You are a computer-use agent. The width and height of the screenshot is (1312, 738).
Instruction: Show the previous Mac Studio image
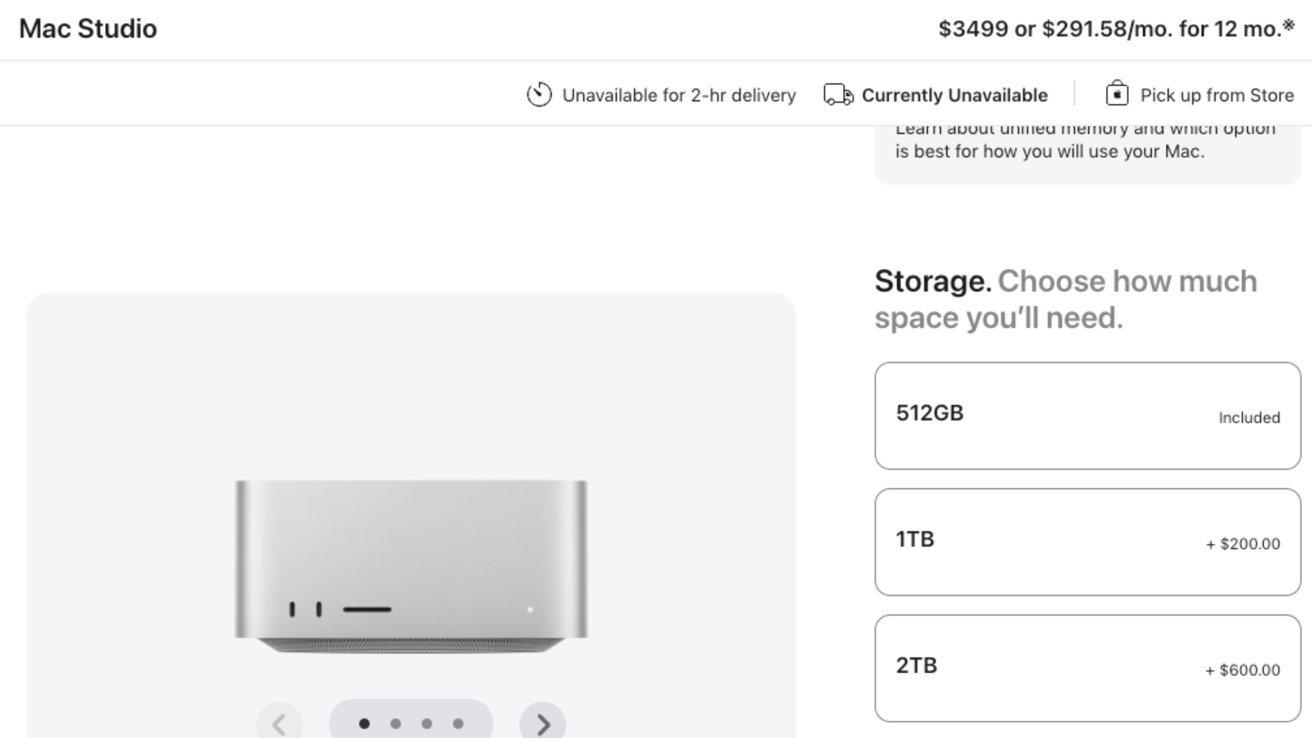coord(280,723)
